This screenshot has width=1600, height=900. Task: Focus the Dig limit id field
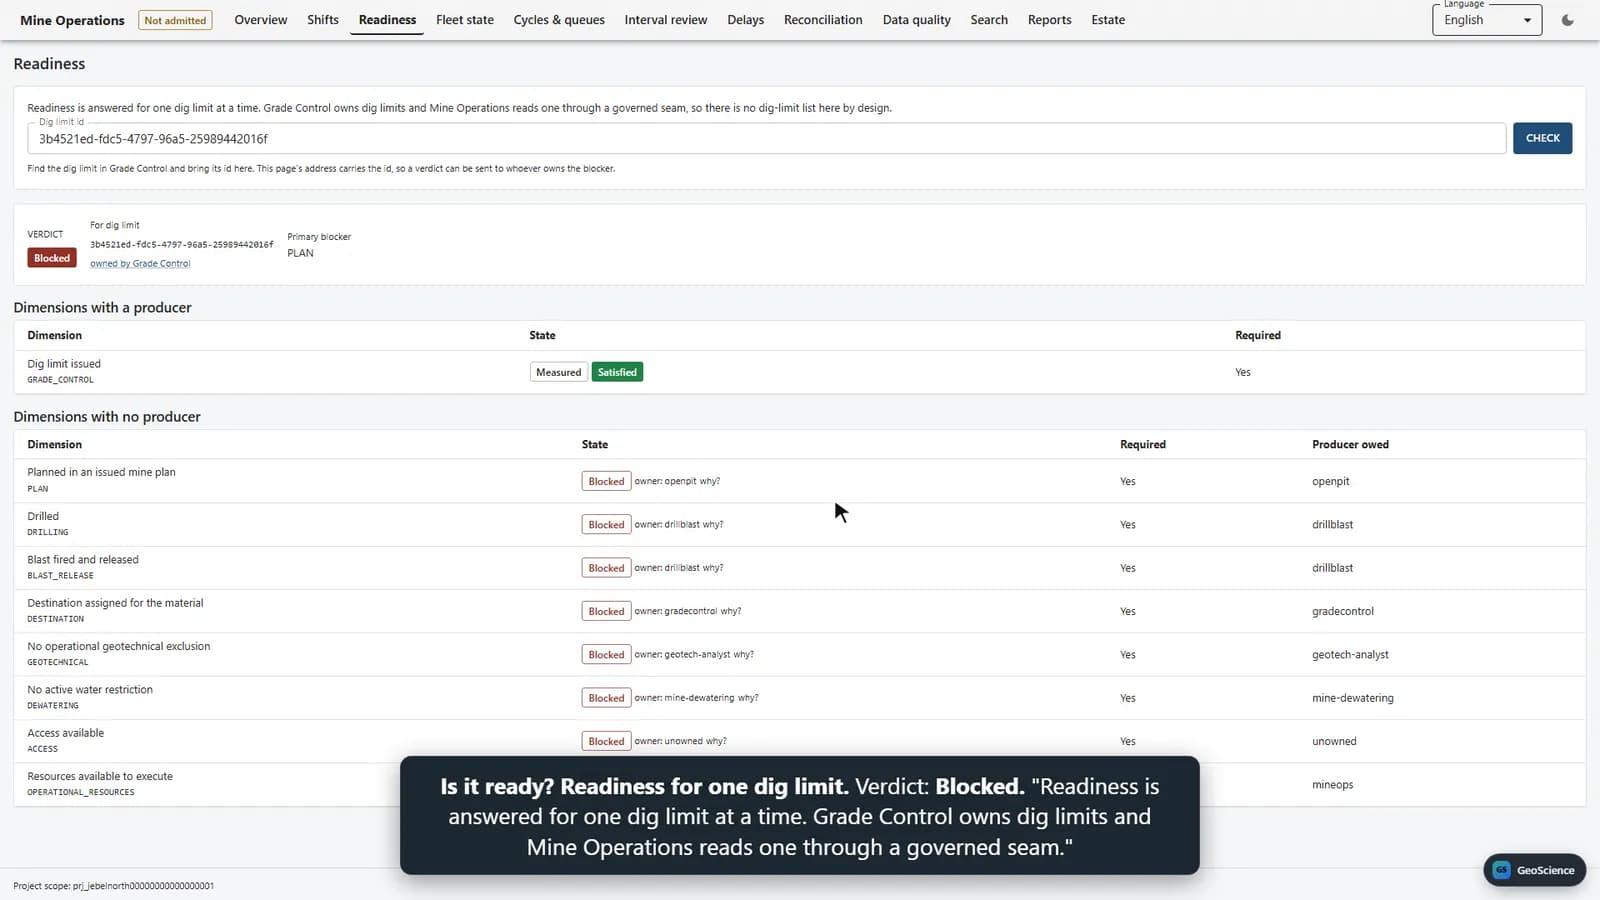[766, 139]
